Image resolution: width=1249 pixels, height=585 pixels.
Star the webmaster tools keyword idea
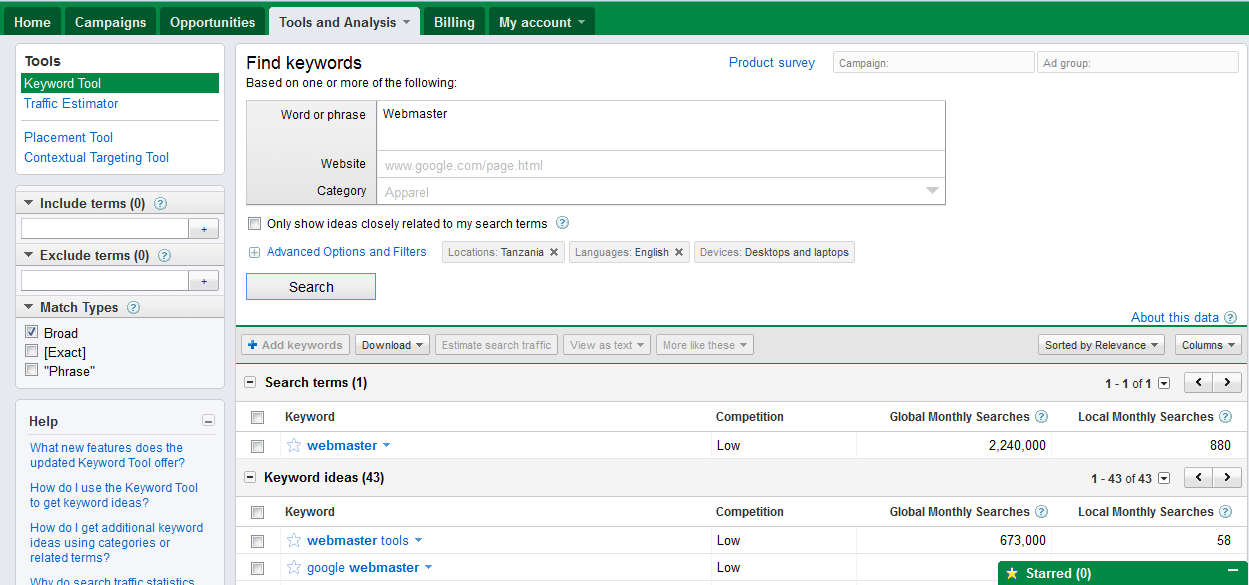tap(294, 541)
